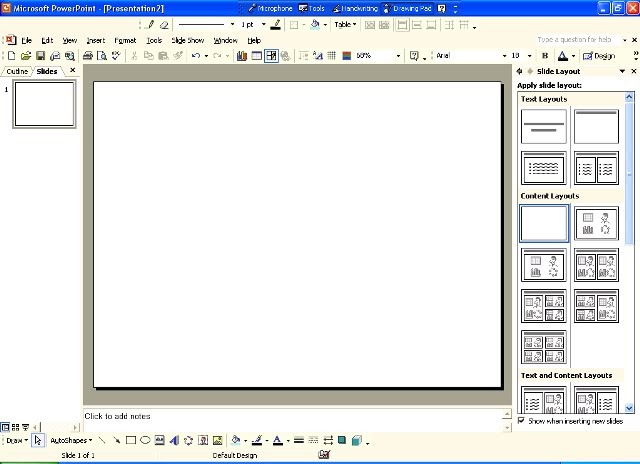Viewport: 640px width, 464px height.
Task: Start slide show from current slide
Action: click(26, 427)
